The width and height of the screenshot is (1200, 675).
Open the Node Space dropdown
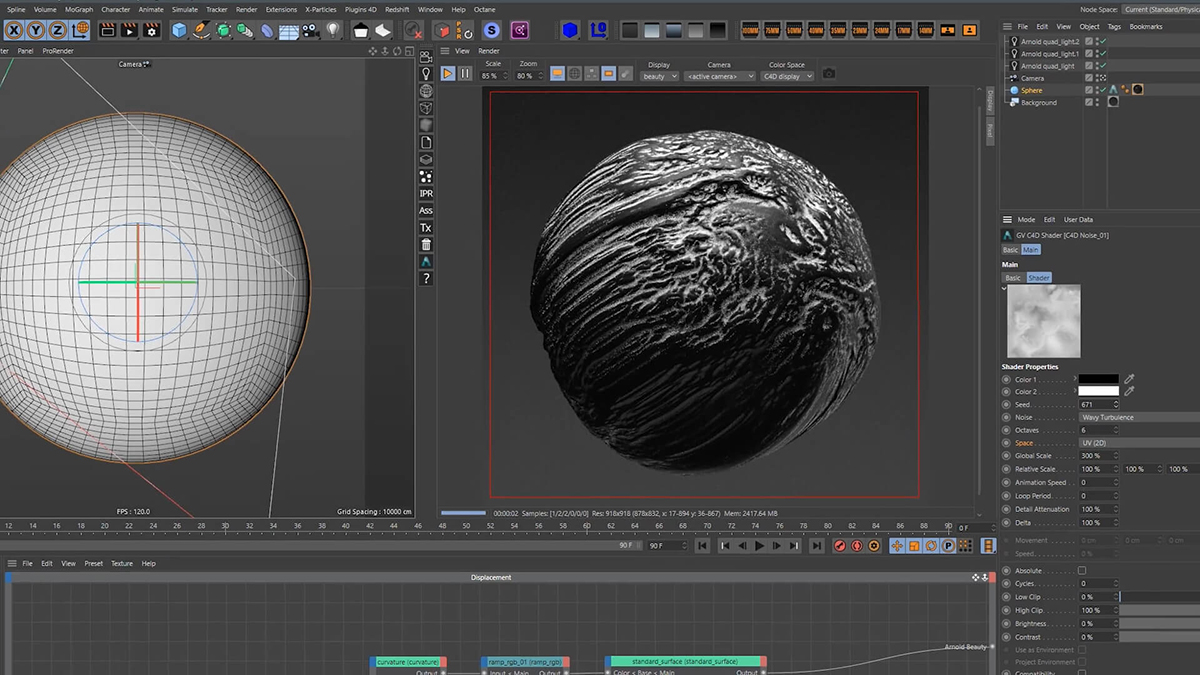pos(1160,9)
